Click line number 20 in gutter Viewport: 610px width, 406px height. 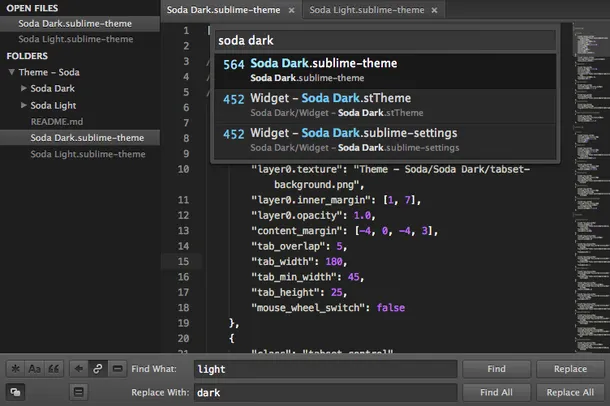tap(183, 338)
